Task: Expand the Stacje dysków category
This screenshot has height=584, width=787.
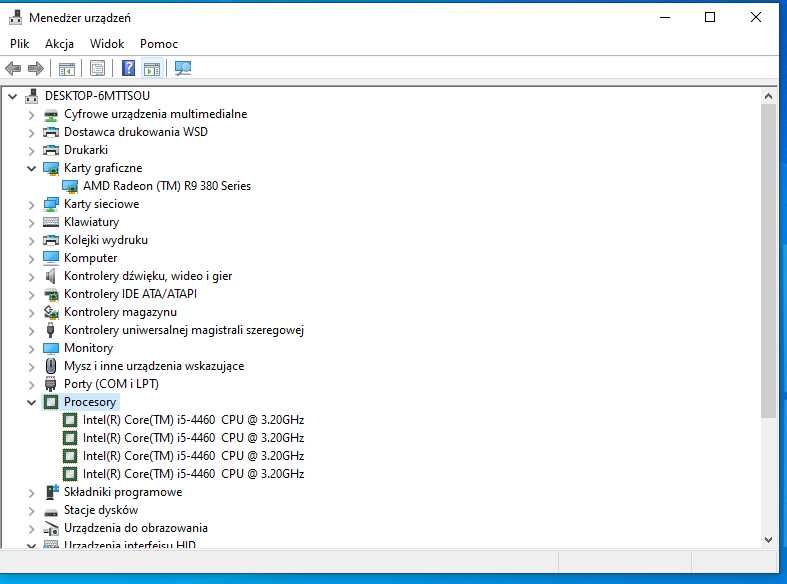Action: coord(32,511)
